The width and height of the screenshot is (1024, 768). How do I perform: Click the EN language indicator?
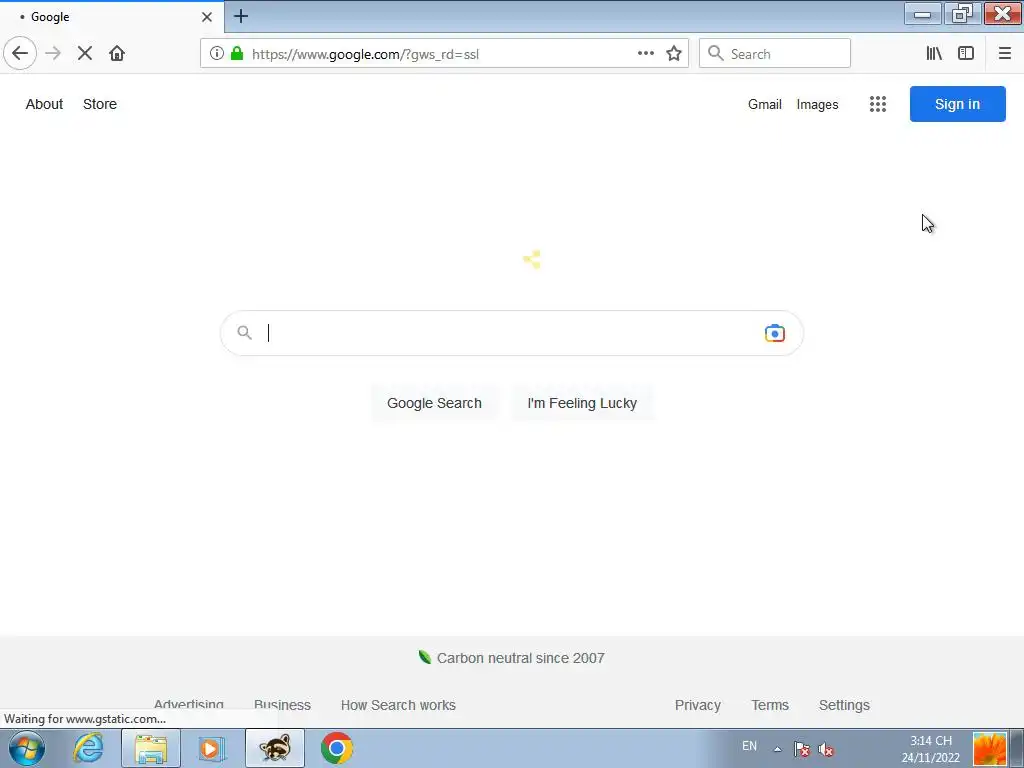pos(749,746)
